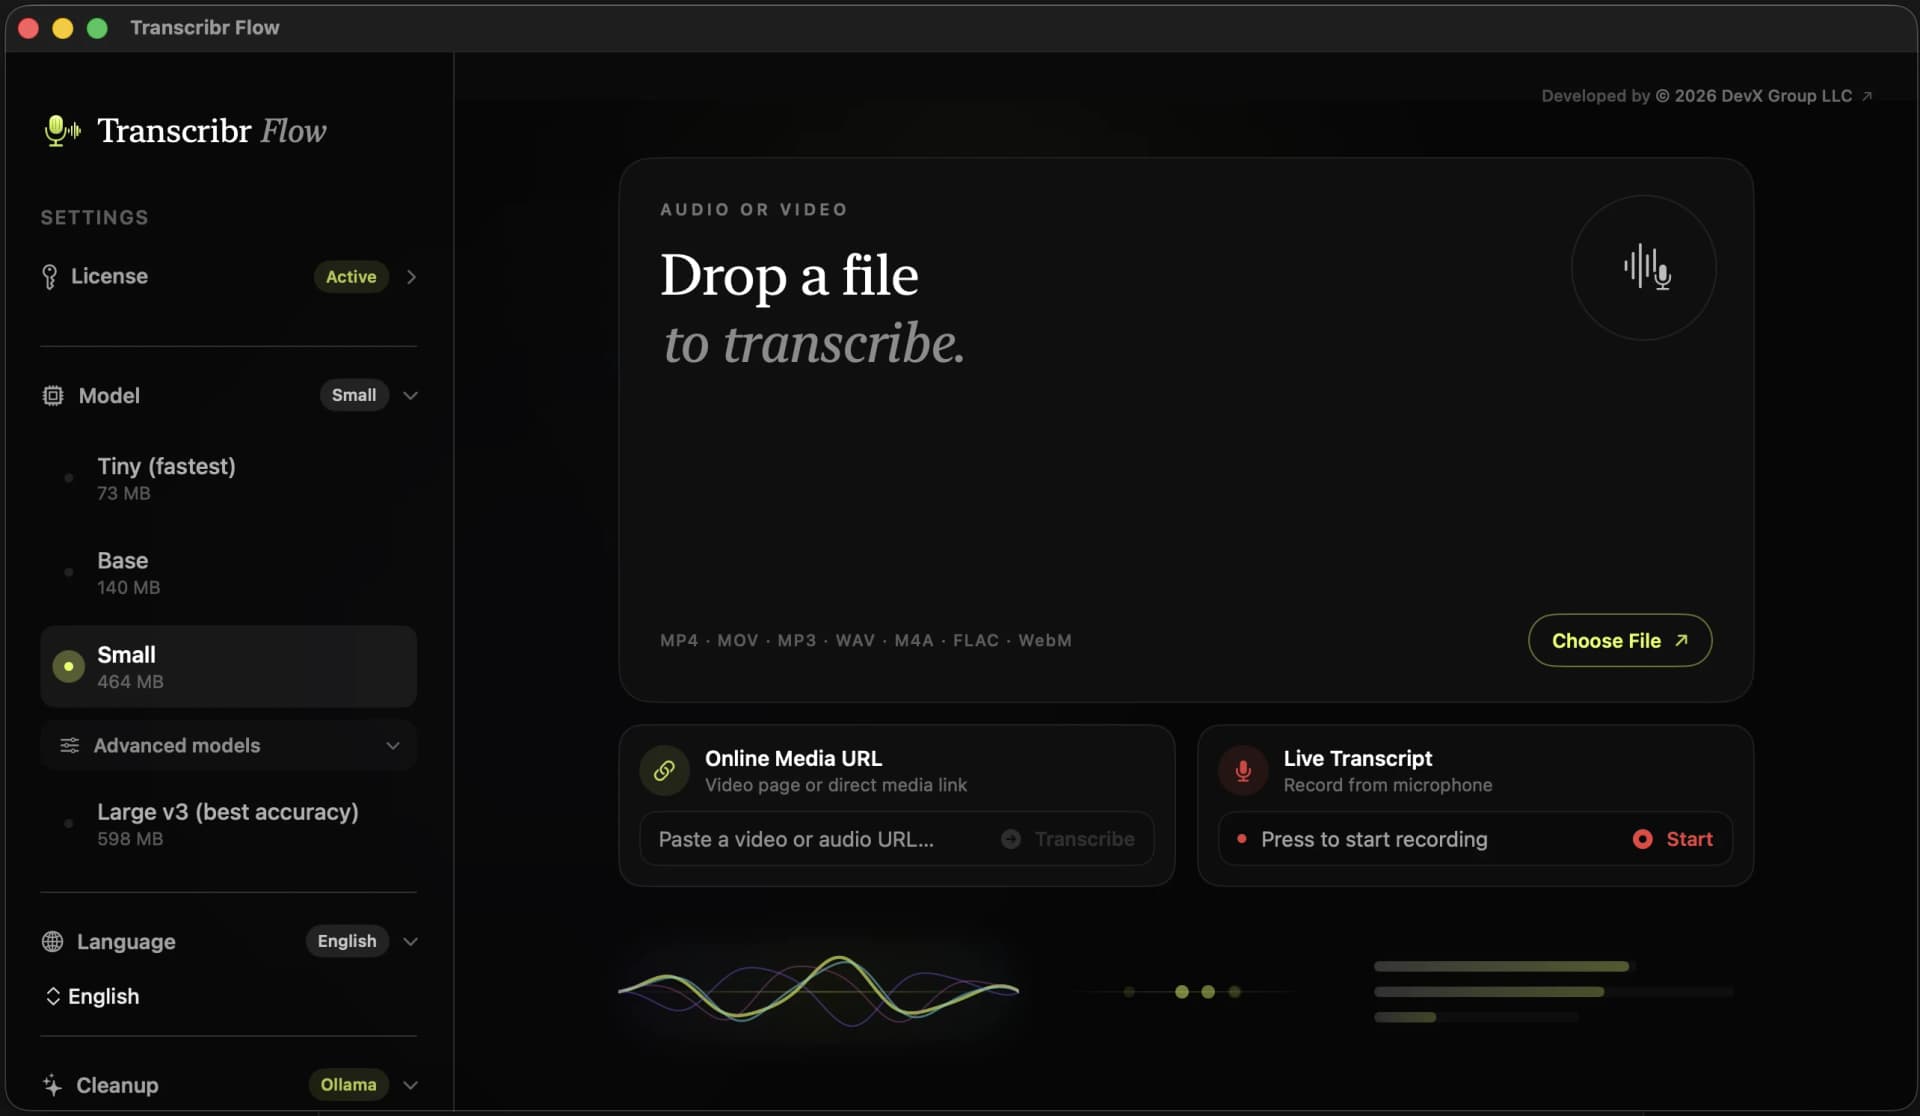Image resolution: width=1920 pixels, height=1116 pixels.
Task: Click the Advanced models sliders icon
Action: point(69,746)
